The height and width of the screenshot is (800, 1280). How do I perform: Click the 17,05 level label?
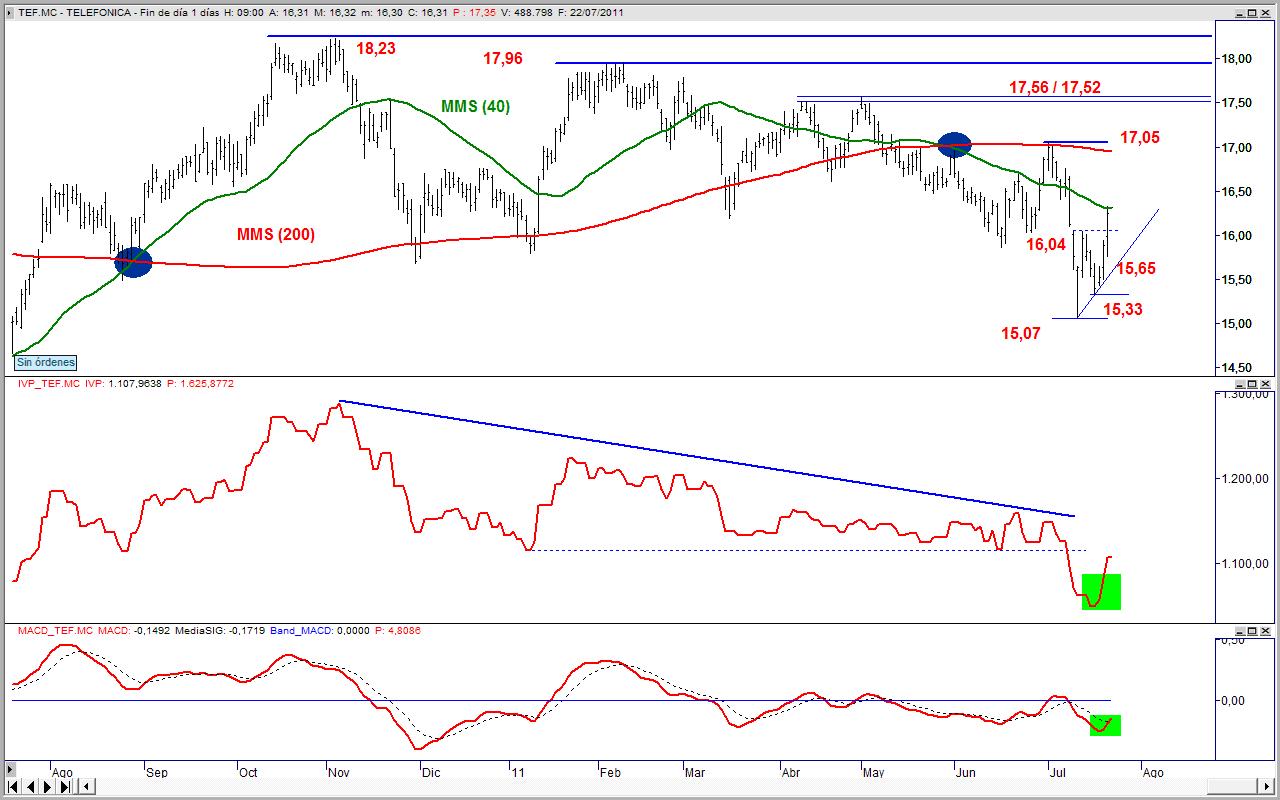point(1140,138)
